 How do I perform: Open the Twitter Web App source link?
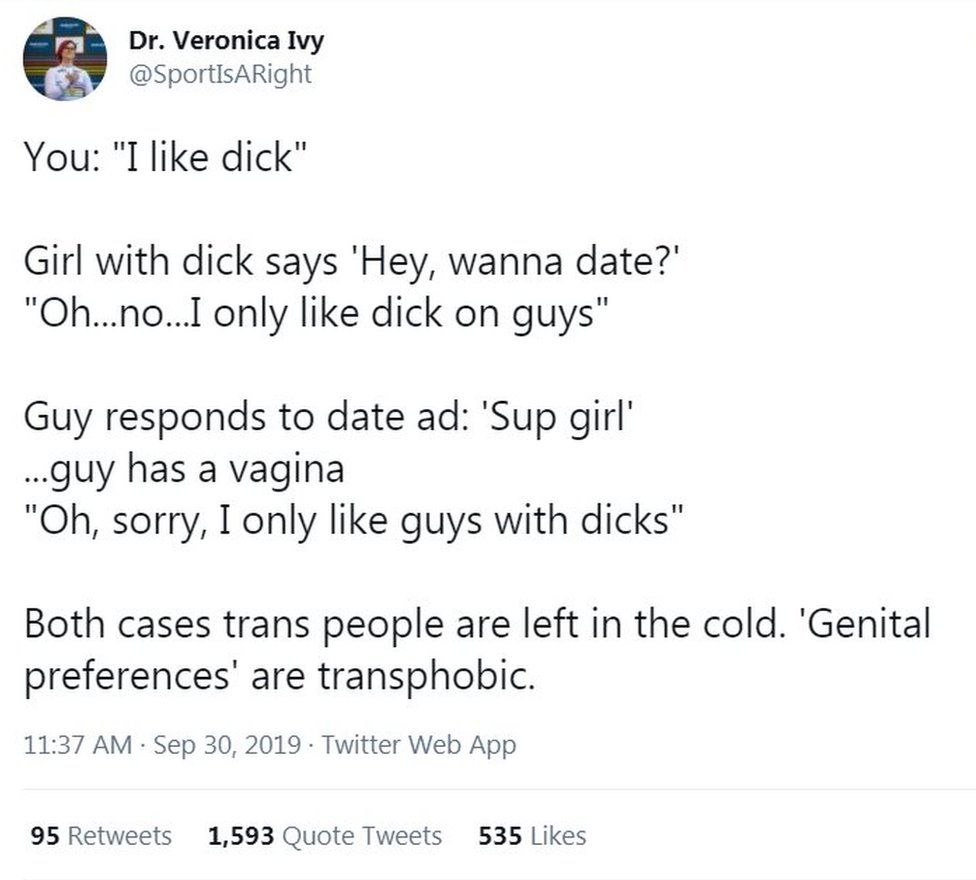click(420, 744)
